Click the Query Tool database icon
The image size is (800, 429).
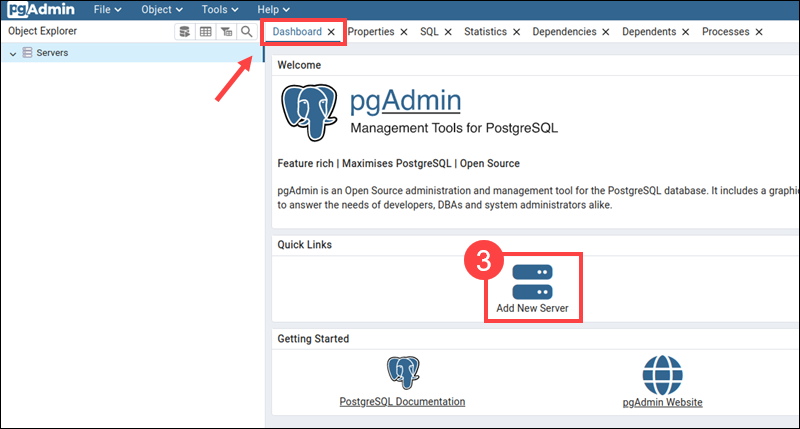[x=185, y=32]
